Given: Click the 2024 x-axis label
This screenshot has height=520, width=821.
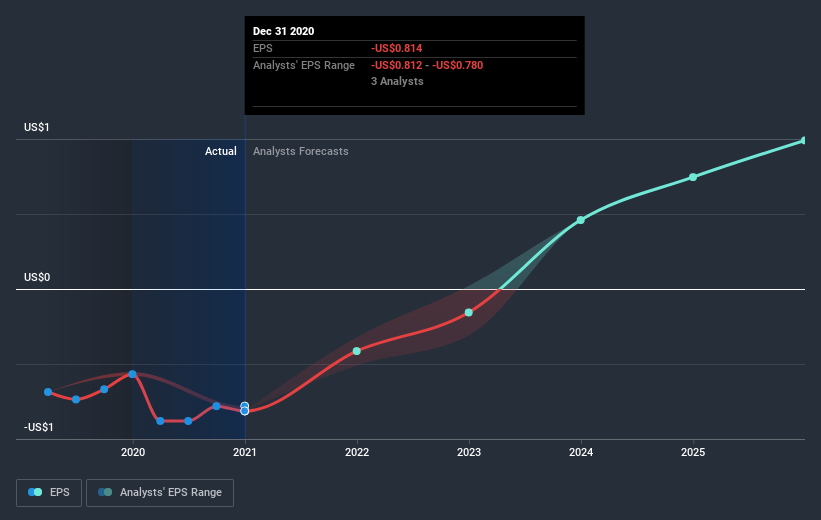Looking at the screenshot, I should tap(581, 452).
